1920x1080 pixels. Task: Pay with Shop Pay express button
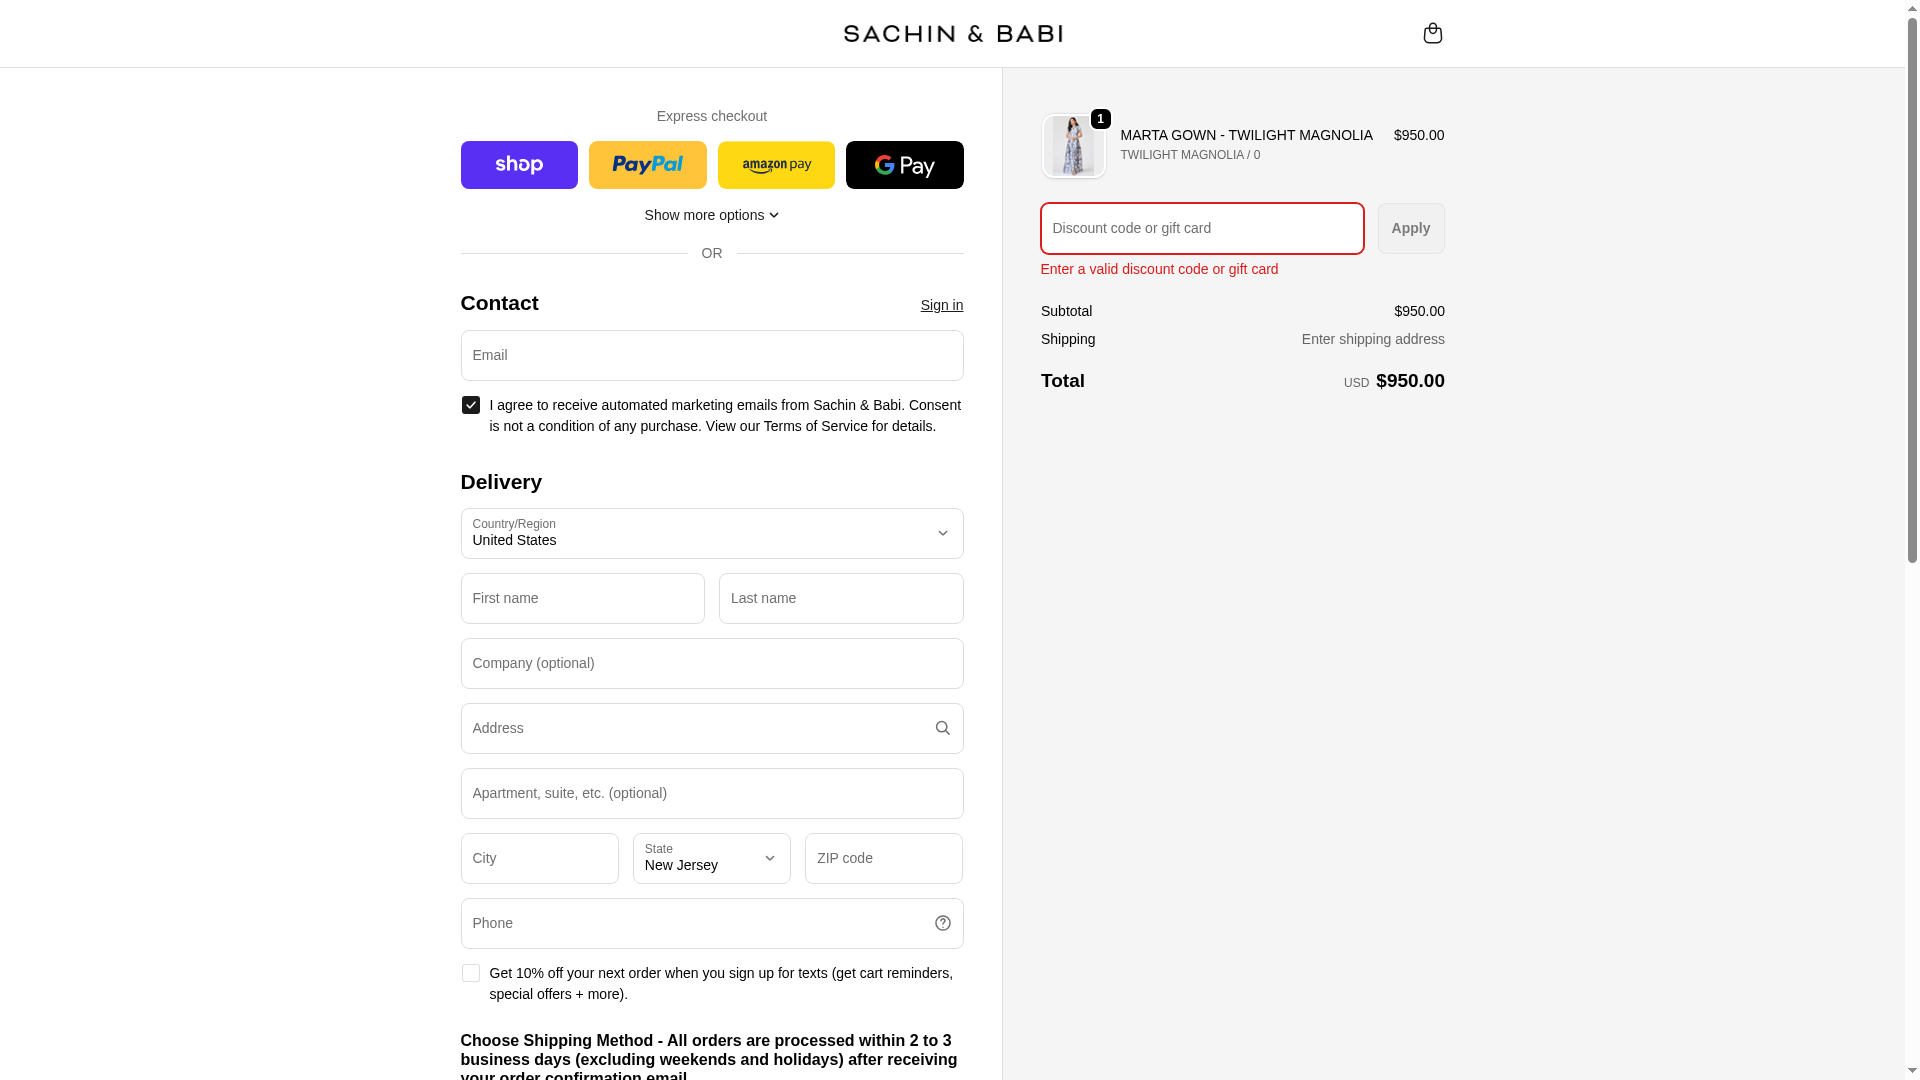[x=519, y=165]
